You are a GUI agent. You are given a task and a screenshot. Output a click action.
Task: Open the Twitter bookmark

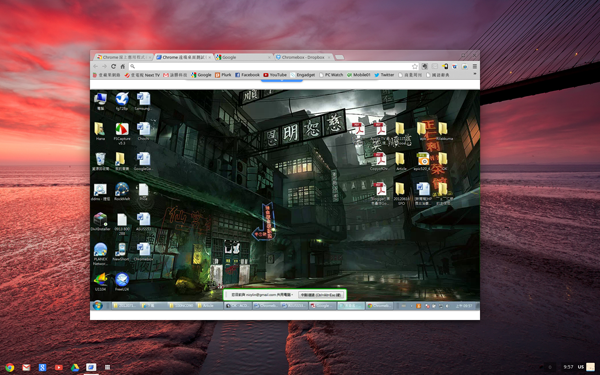coord(384,75)
